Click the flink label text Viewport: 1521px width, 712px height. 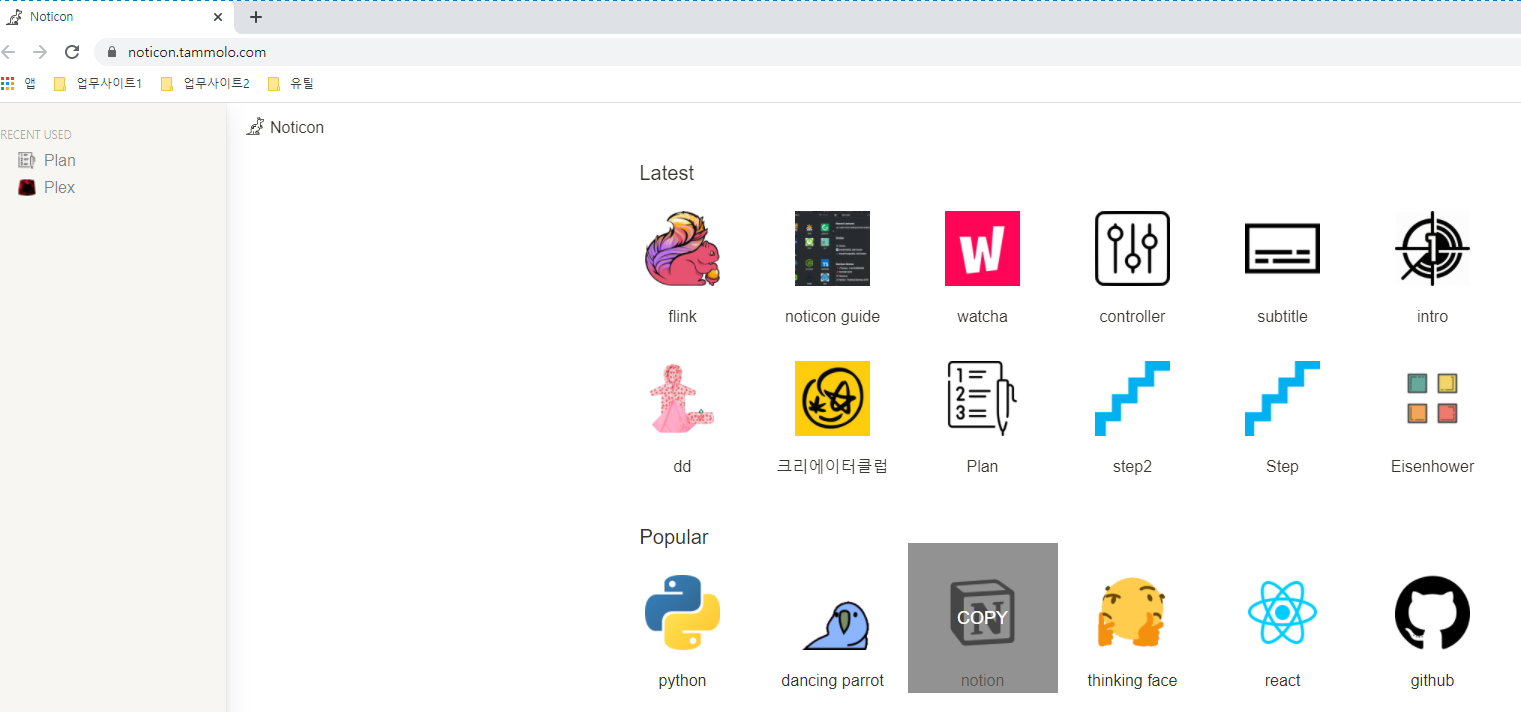click(x=682, y=316)
